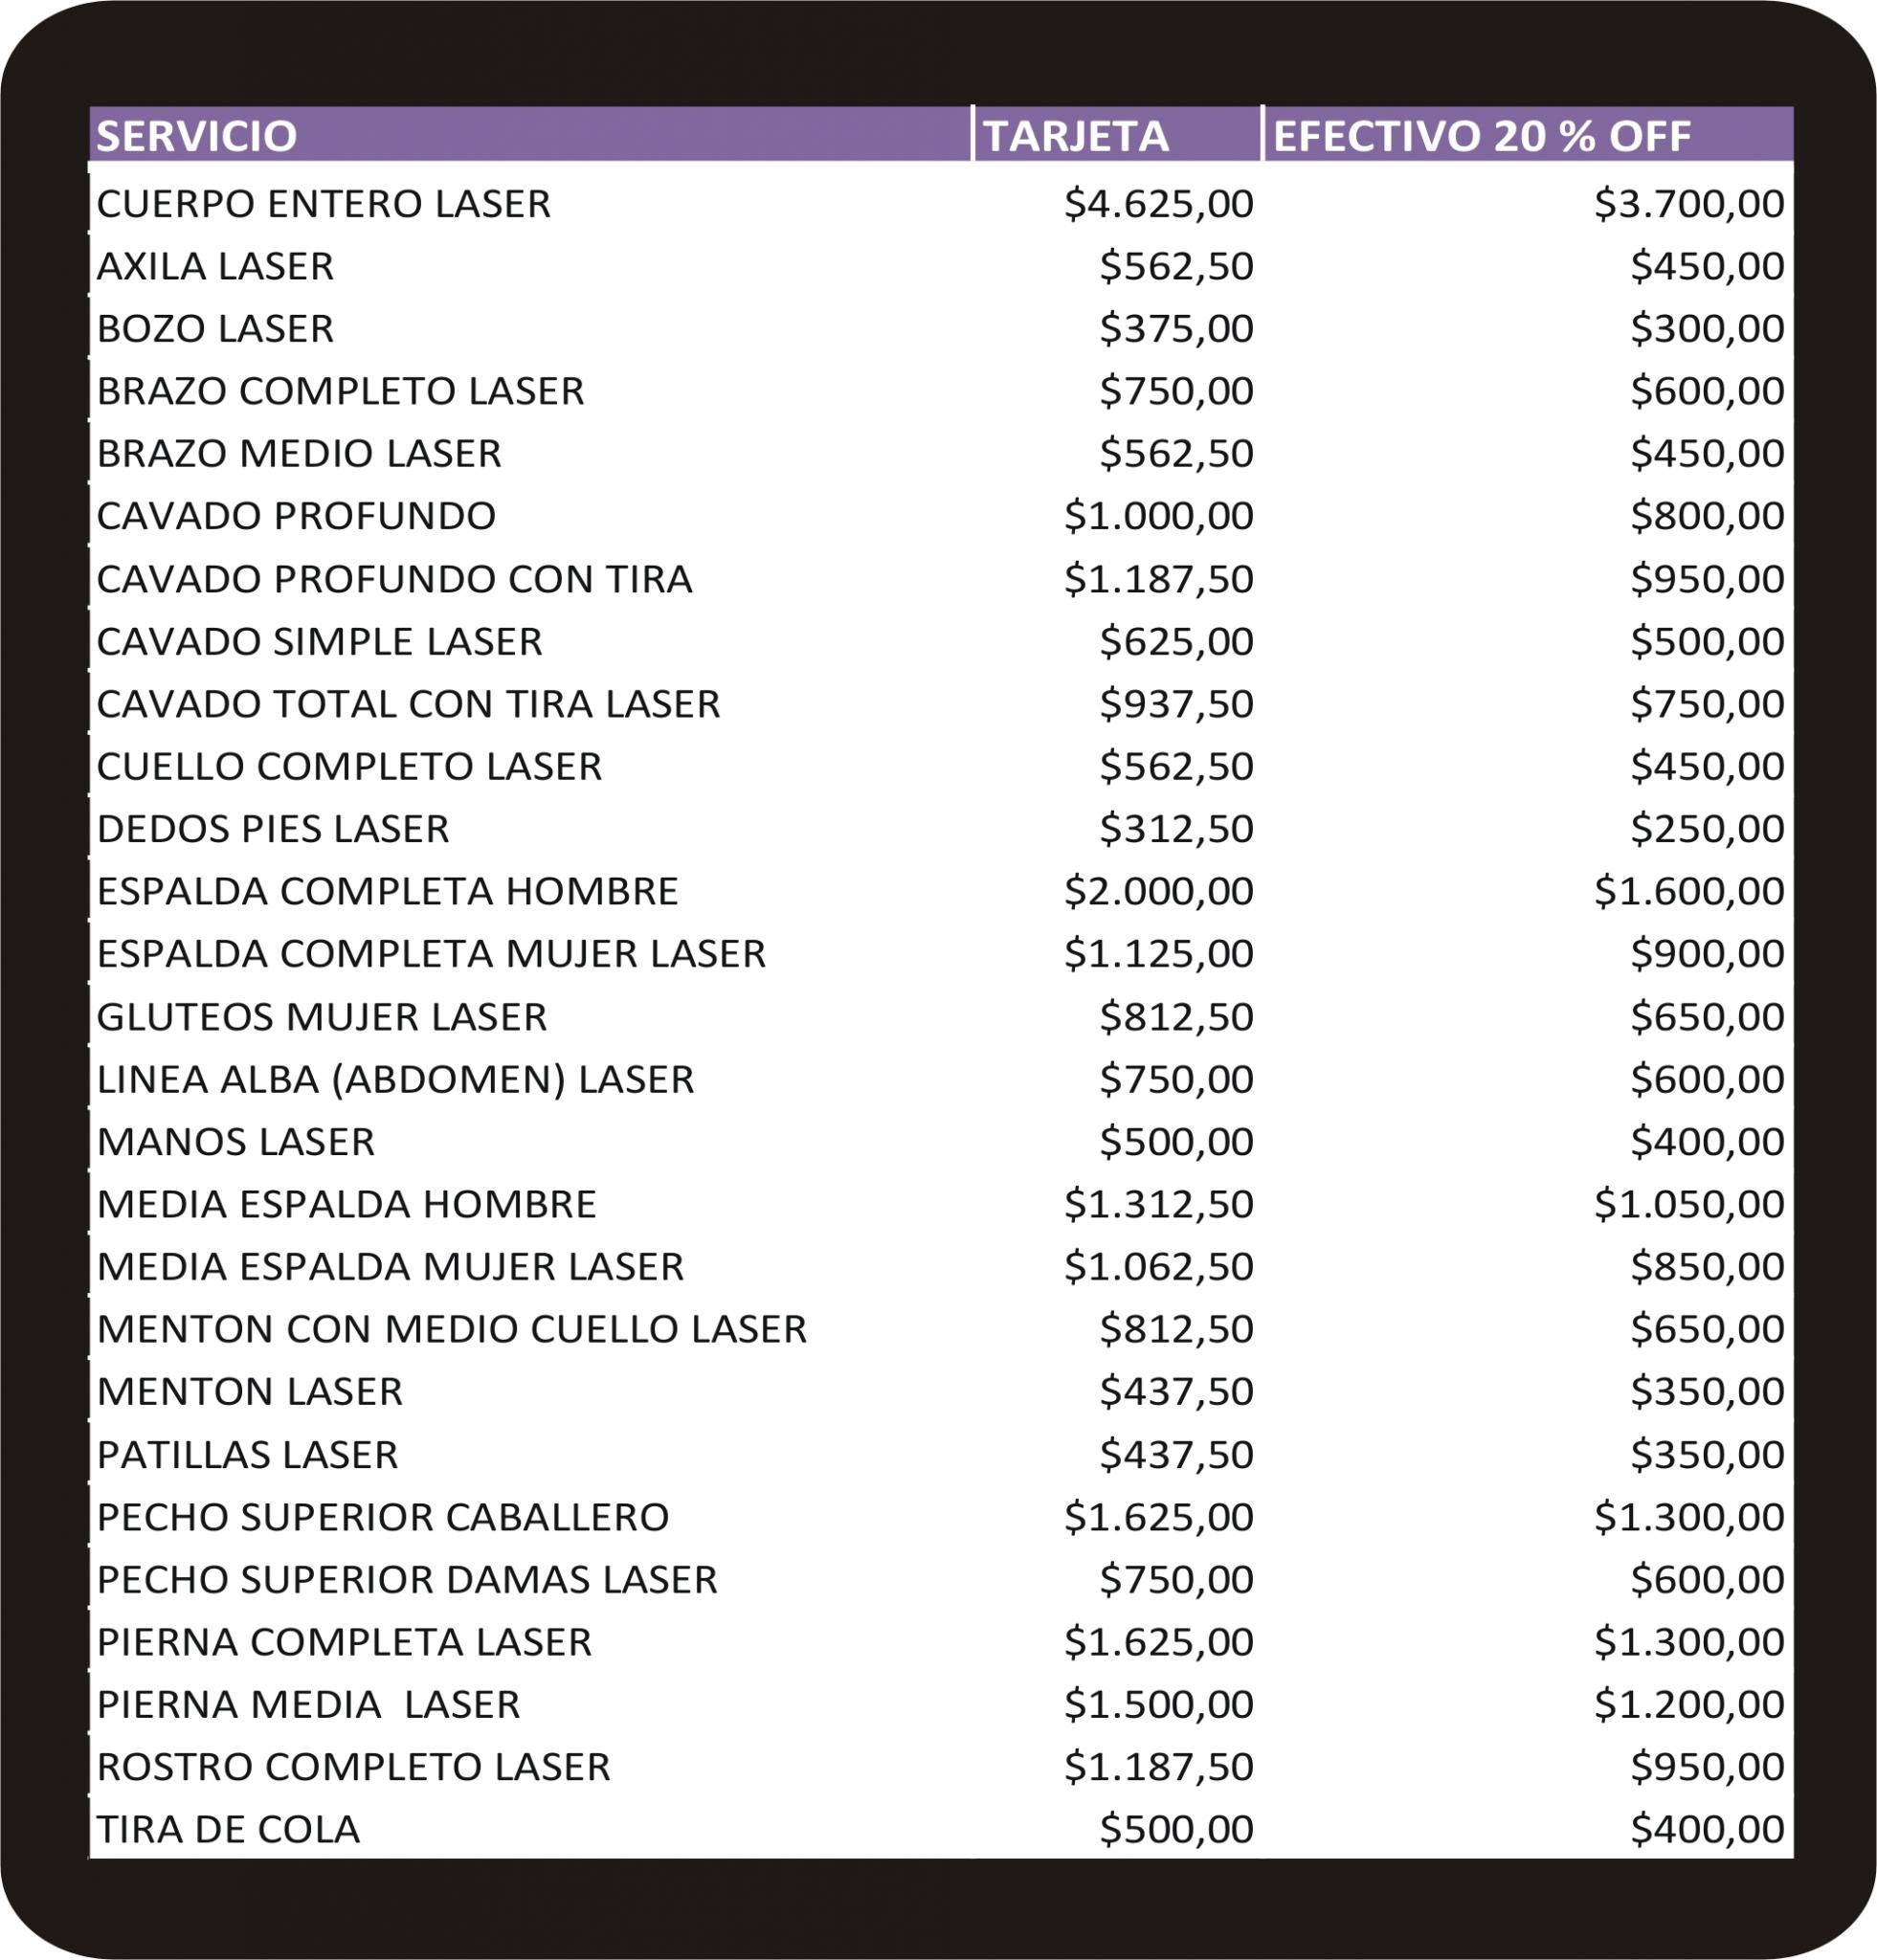Click CAVADO PROFUNDO CON TIRA service
Viewport: 1877px width, 1960px height.
pos(394,579)
